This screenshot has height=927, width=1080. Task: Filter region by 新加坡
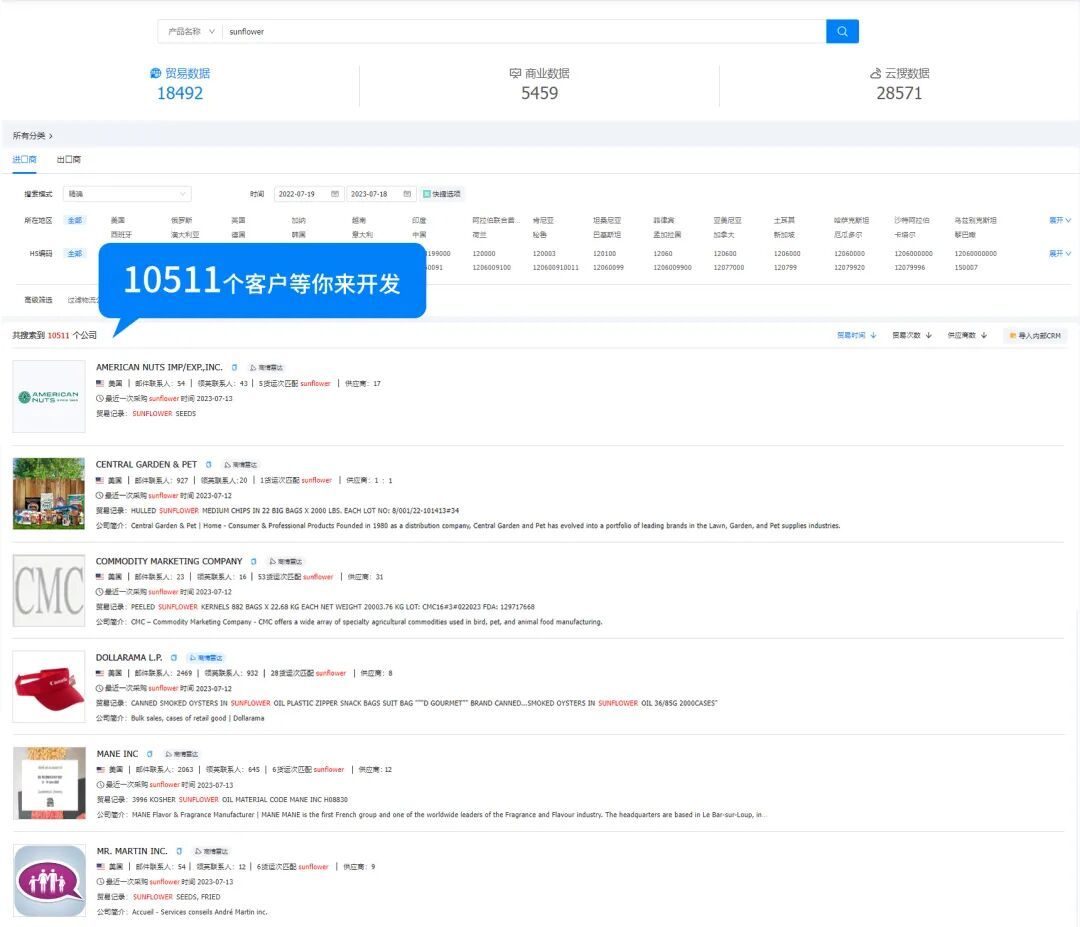coord(784,235)
